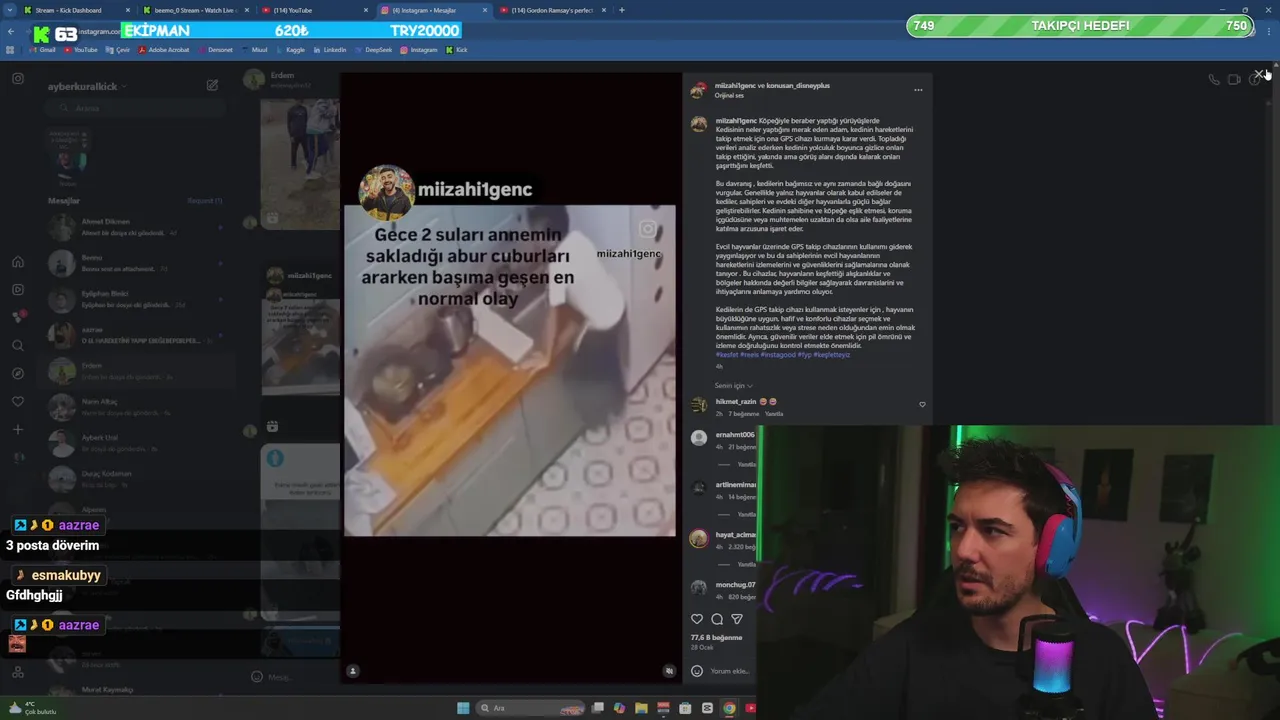Image resolution: width=1280 pixels, height=720 pixels.
Task: Toggle video sound with speaker icon
Action: tap(669, 671)
